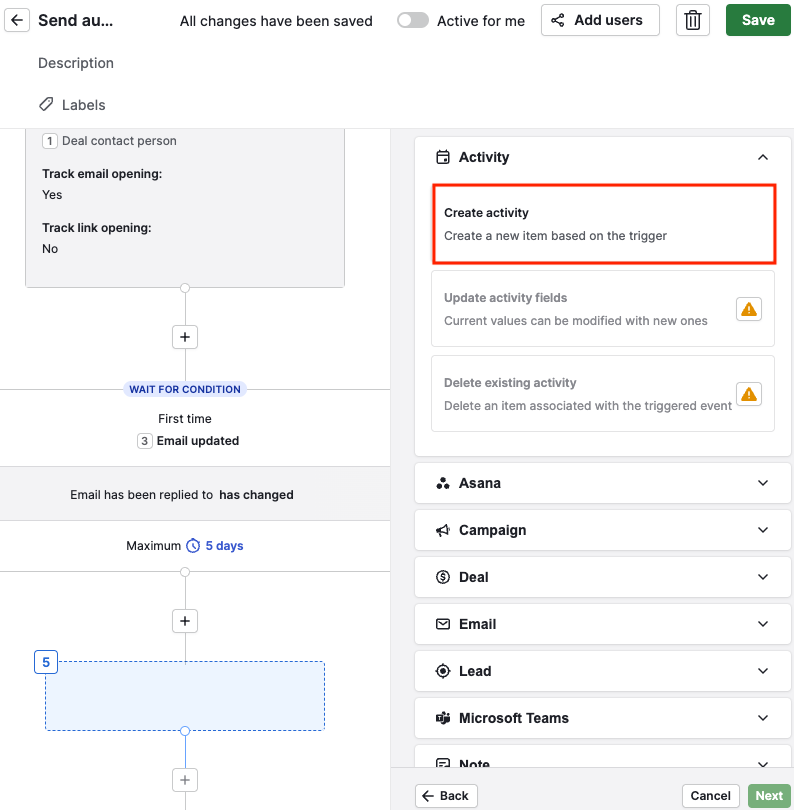The height and width of the screenshot is (810, 794).
Task: Click the back arrow icon beside the title
Action: tap(17, 20)
